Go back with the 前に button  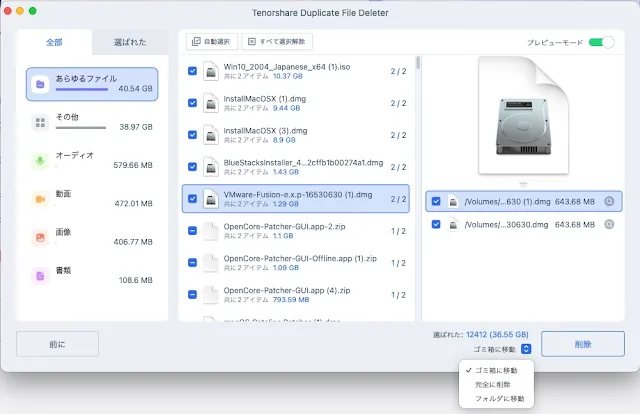(57, 344)
